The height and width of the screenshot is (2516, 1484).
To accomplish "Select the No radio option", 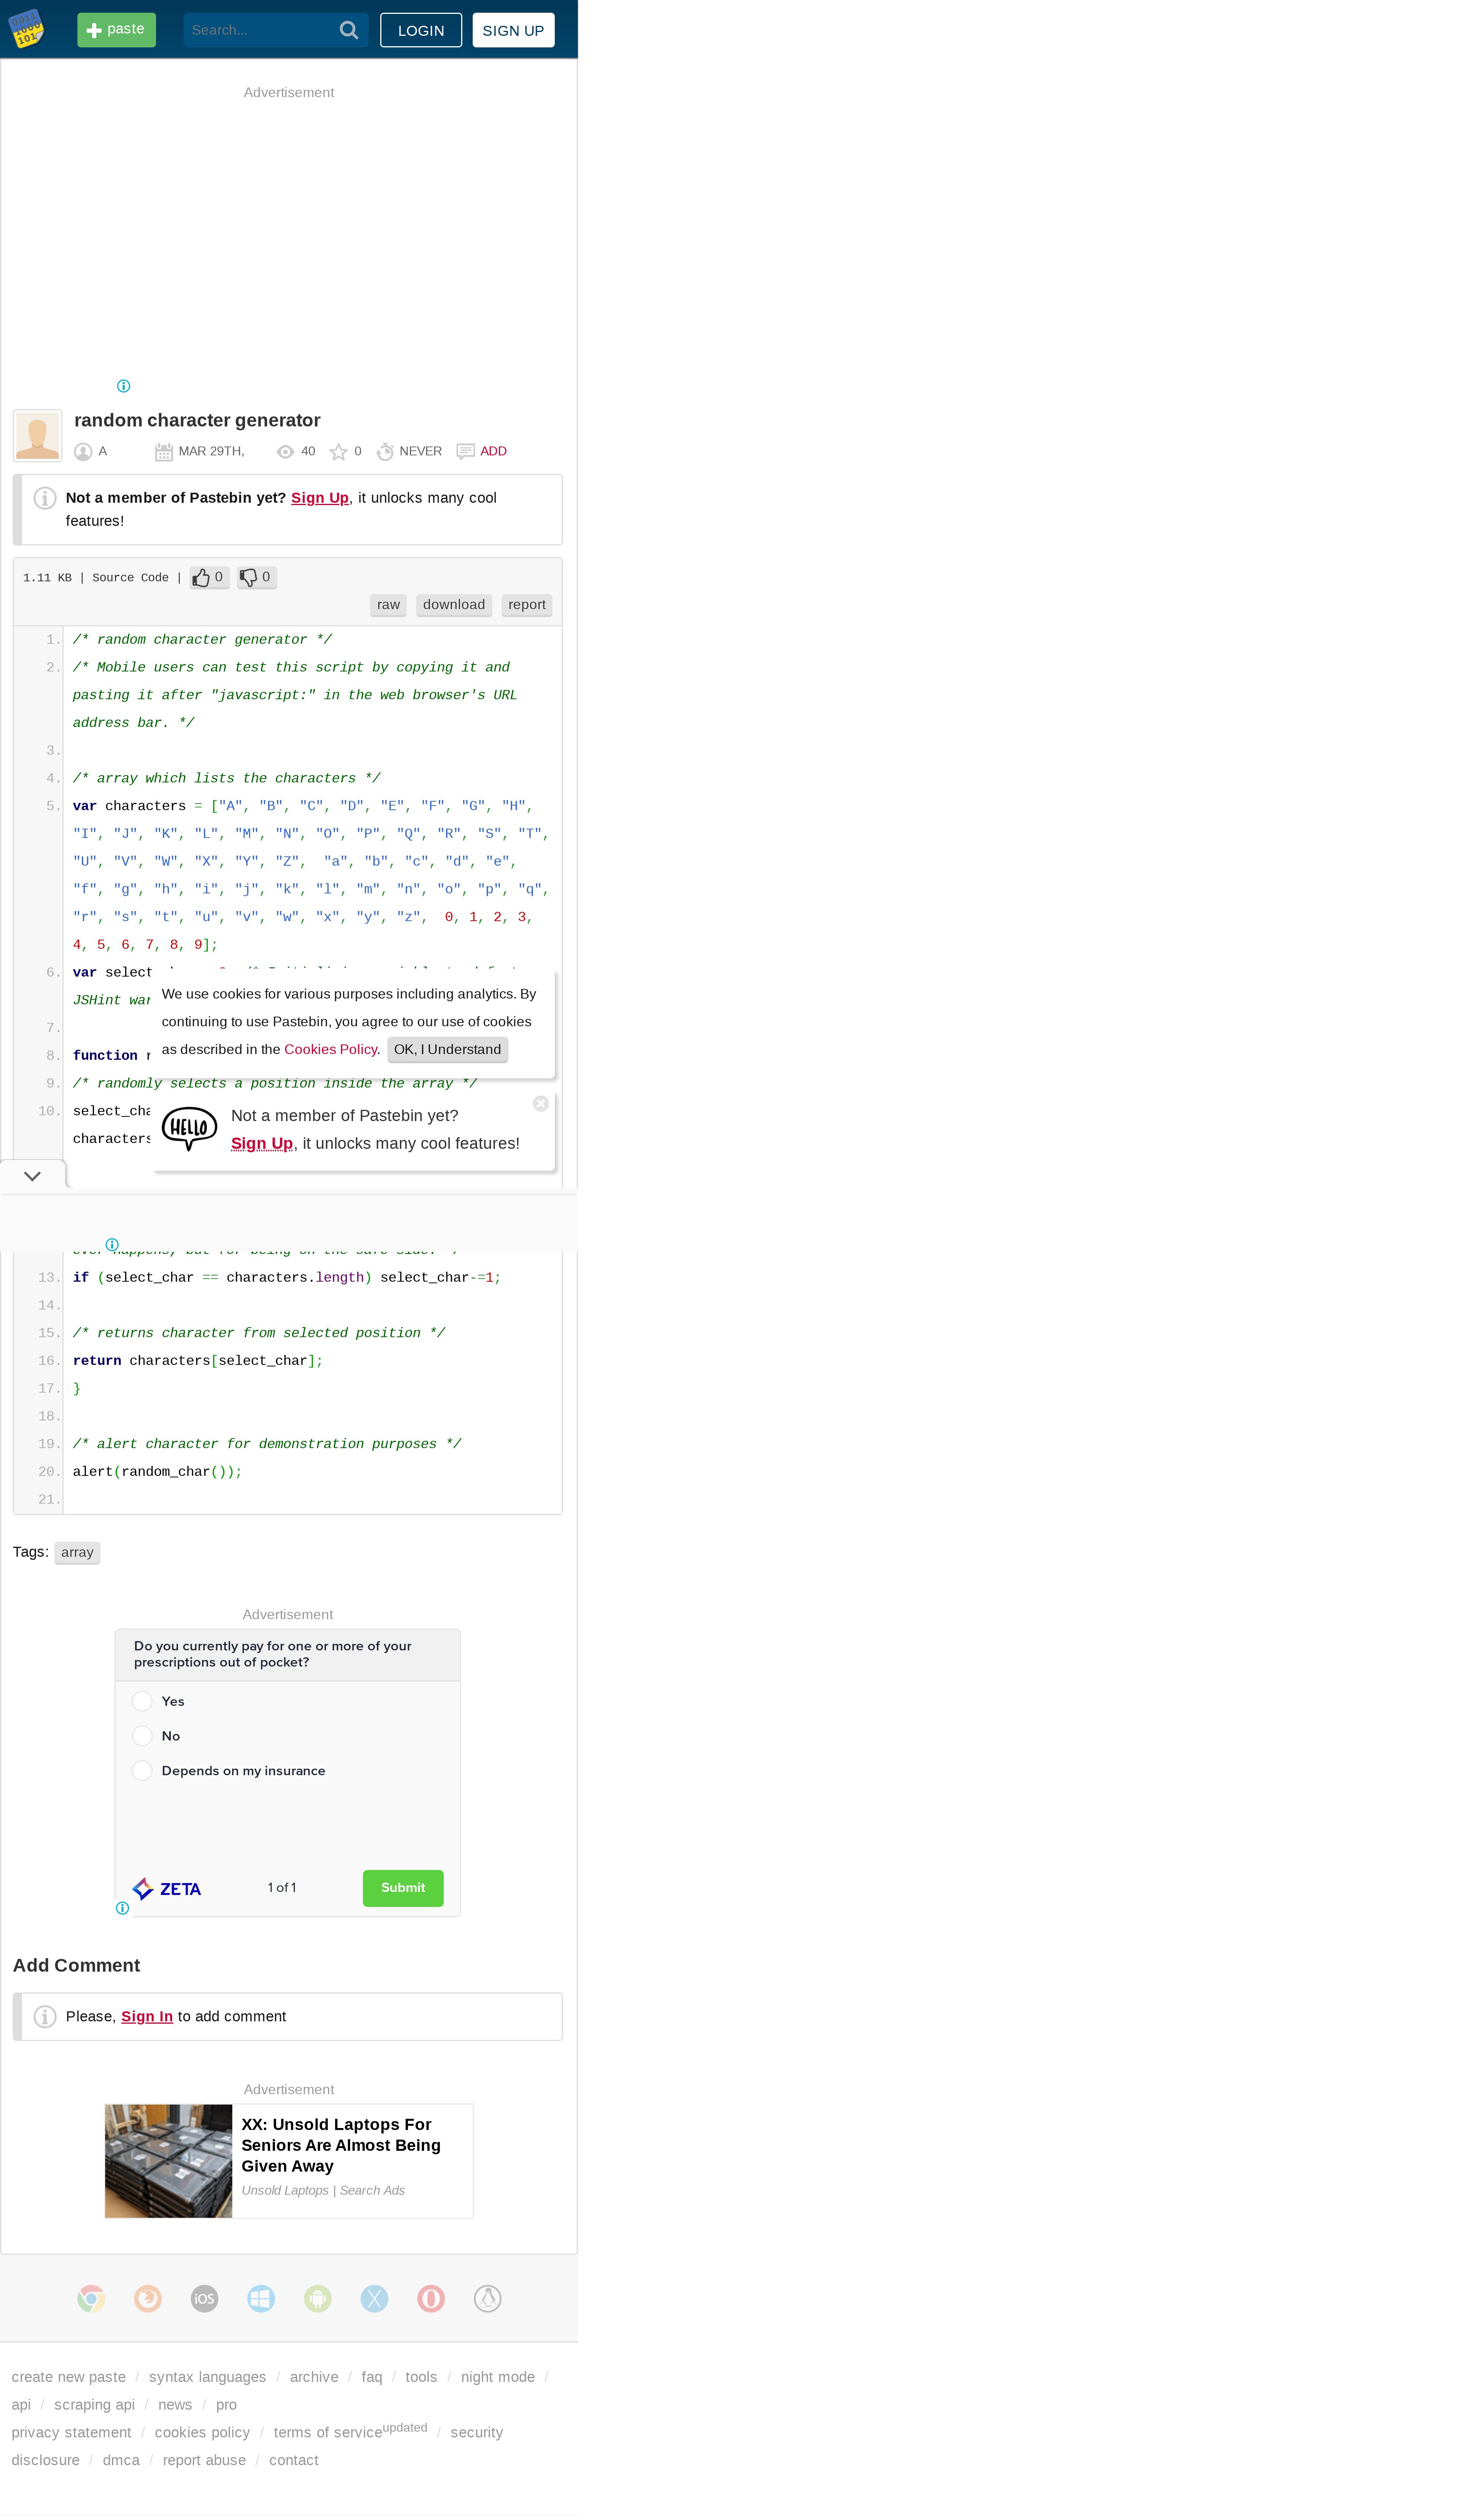I will pos(142,1737).
